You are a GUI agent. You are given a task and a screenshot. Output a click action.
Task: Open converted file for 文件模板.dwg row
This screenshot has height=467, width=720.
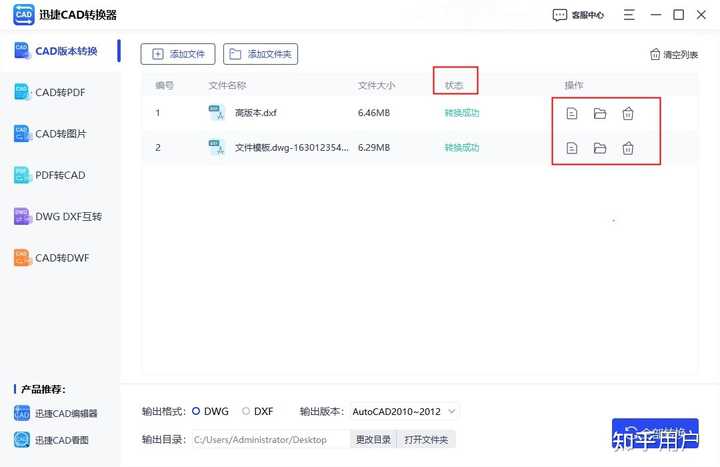(572, 148)
